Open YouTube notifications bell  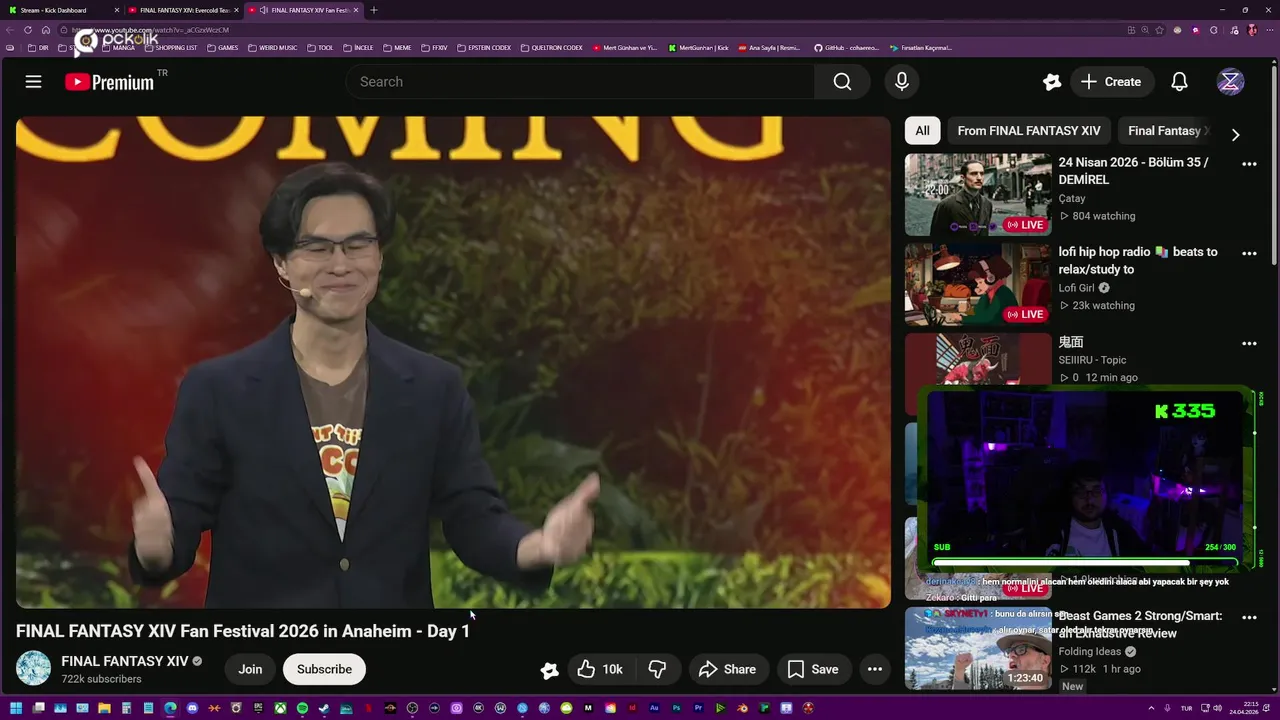tap(1179, 82)
